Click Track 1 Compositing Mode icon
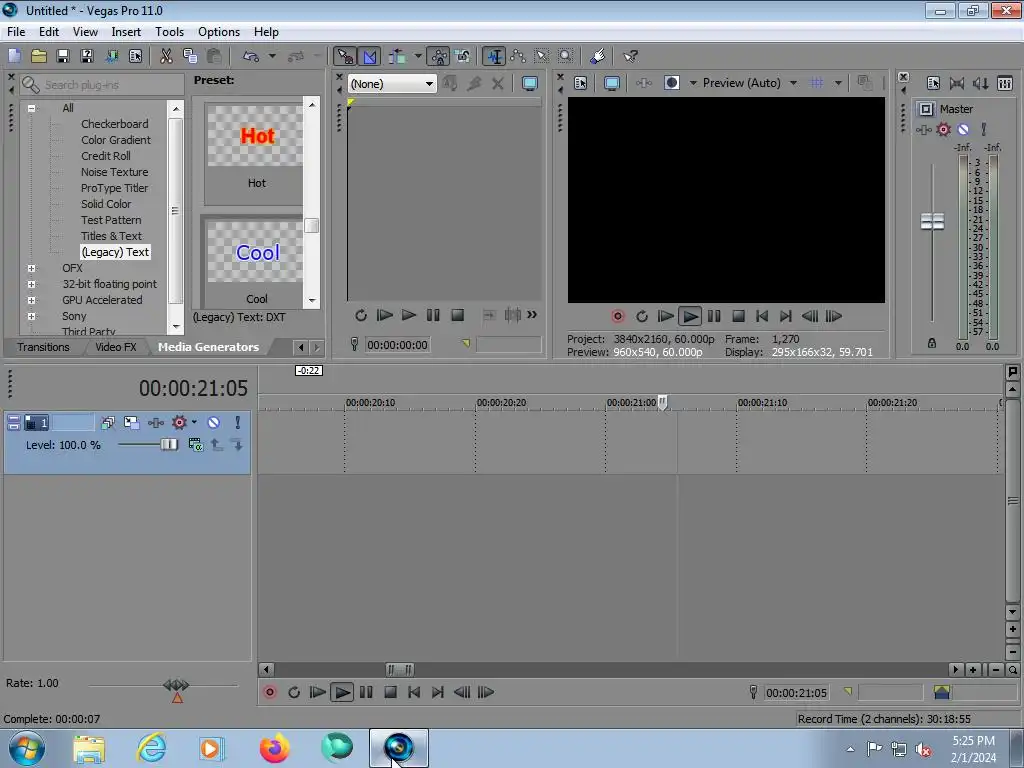This screenshot has height=768, width=1024. (195, 445)
